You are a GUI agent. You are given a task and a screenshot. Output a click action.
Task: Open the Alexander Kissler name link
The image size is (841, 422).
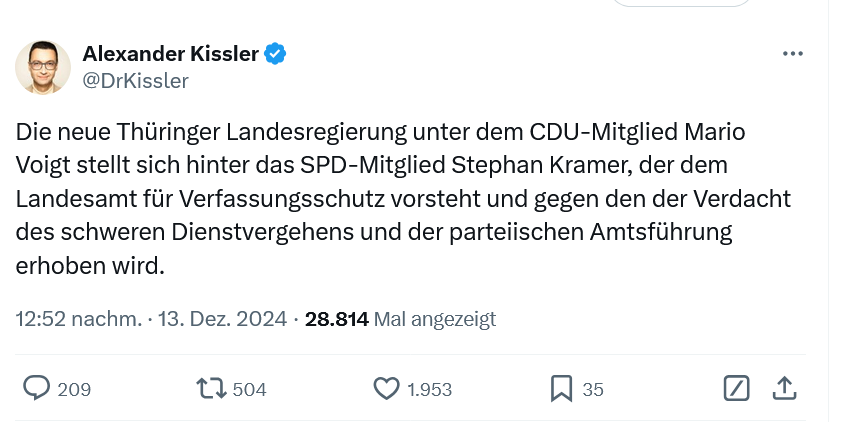pos(170,53)
